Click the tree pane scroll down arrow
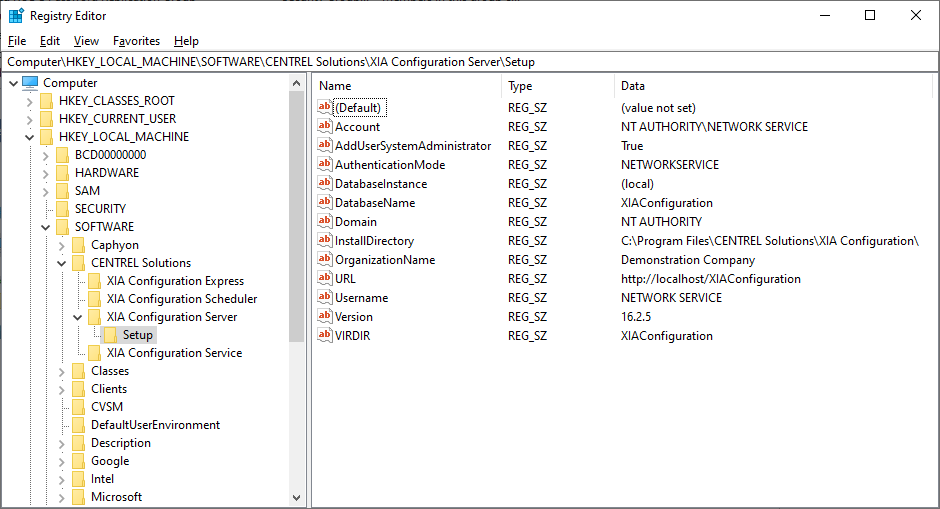Viewport: 940px width, 509px height. (296, 498)
